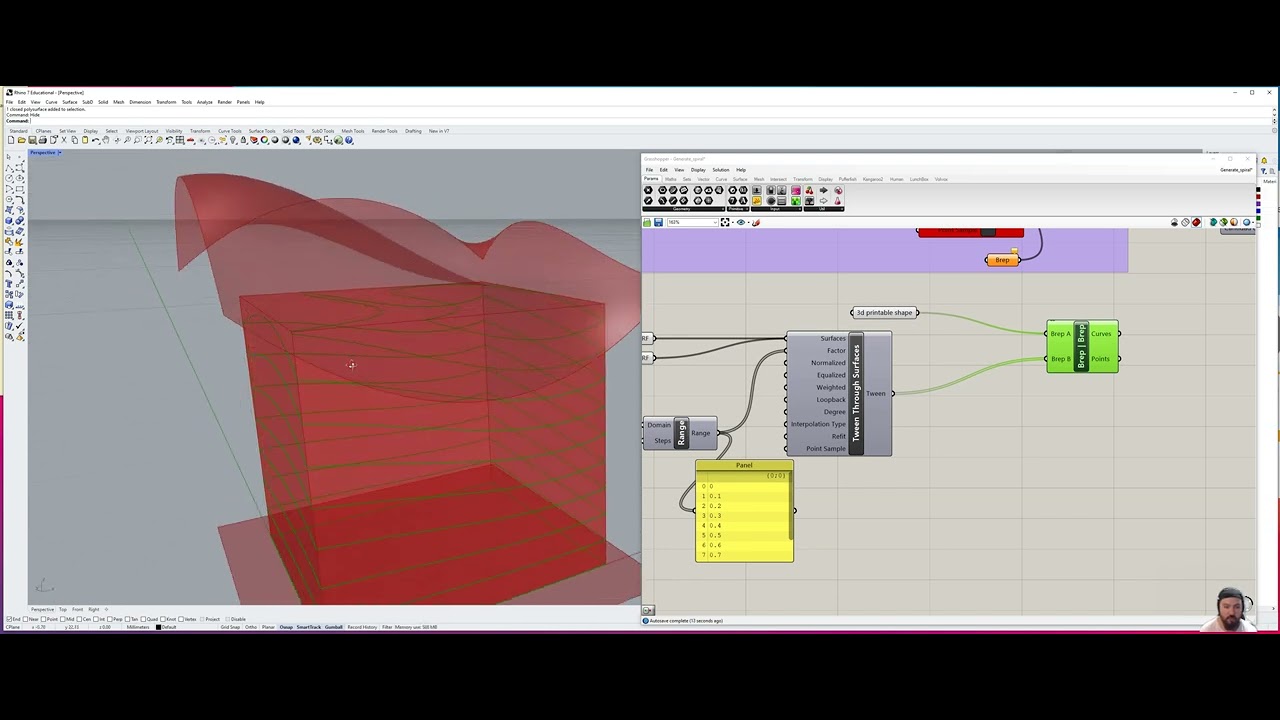
Task: Enable the Perp osnap checkbox
Action: click(110, 619)
